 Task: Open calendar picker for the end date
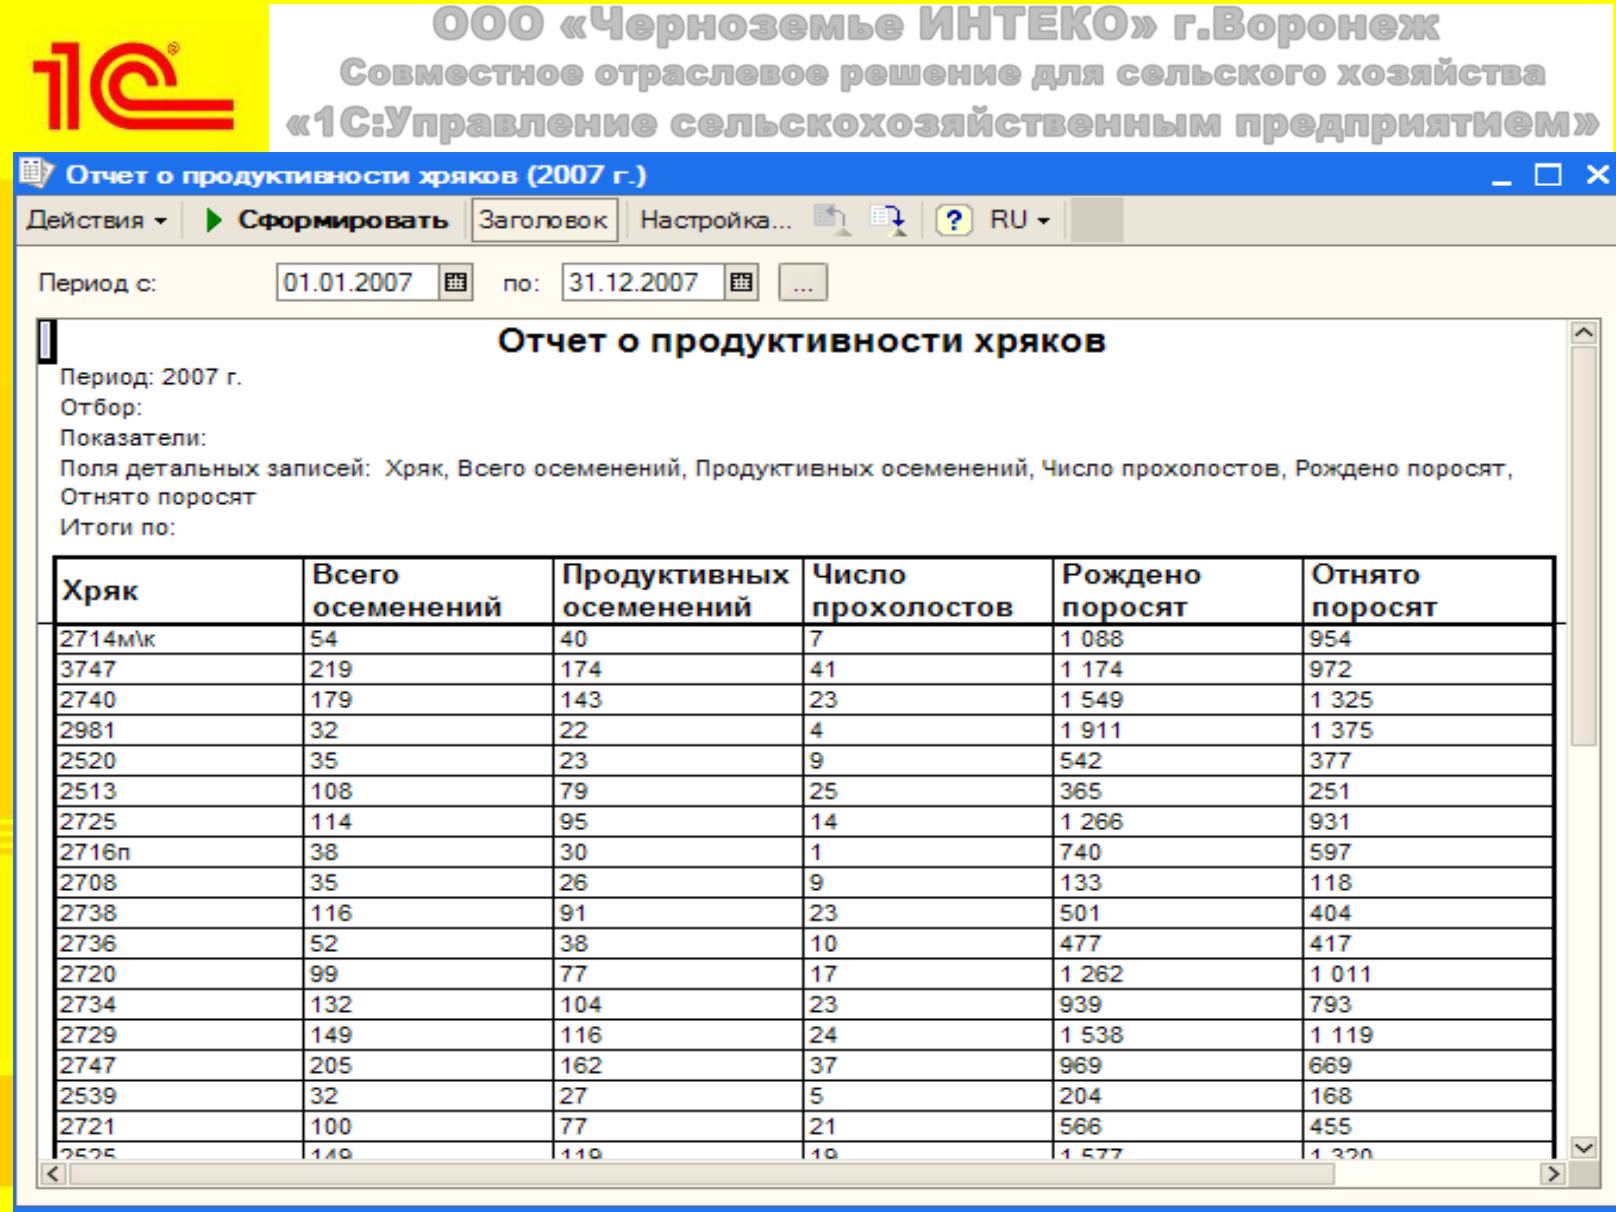(741, 283)
